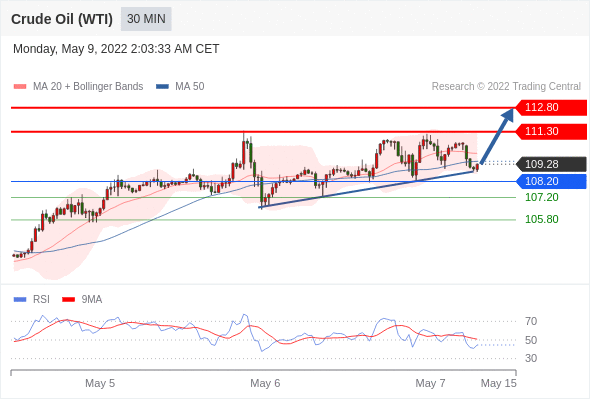This screenshot has width=590, height=400.
Task: Click the blue upward forecast arrow
Action: point(497,135)
